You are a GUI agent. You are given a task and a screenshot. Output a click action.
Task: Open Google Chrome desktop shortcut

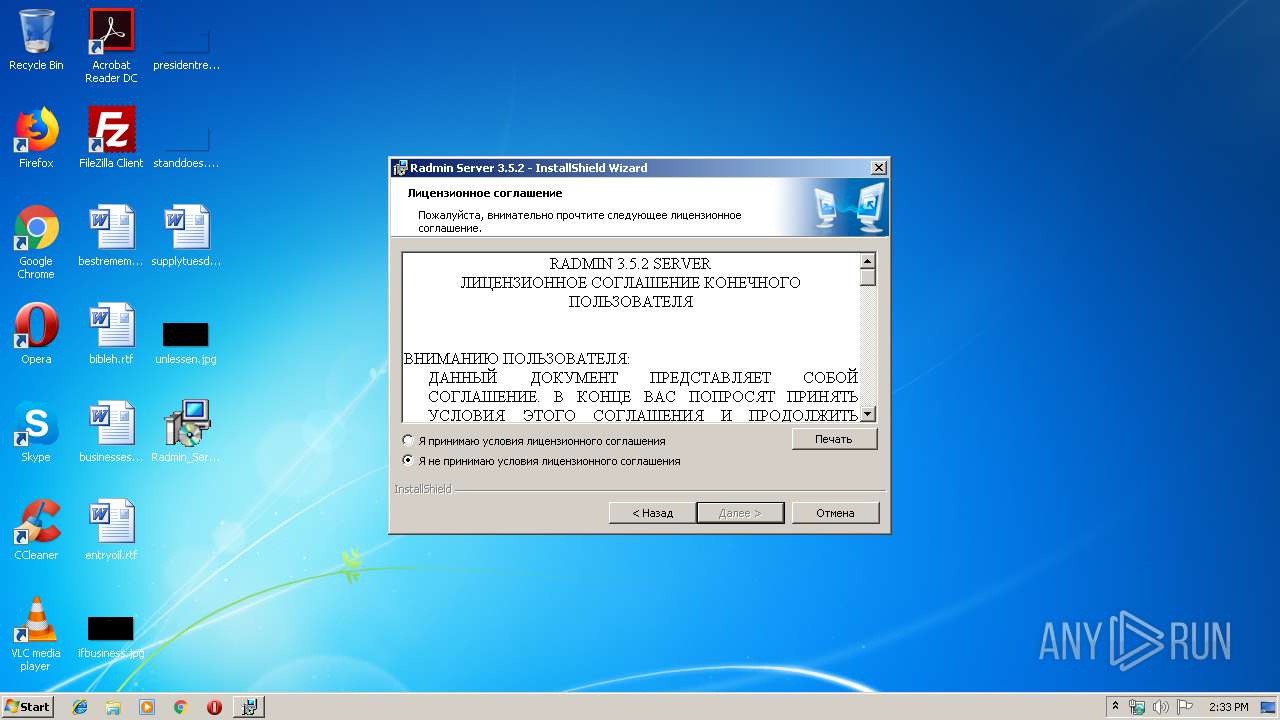[x=36, y=242]
